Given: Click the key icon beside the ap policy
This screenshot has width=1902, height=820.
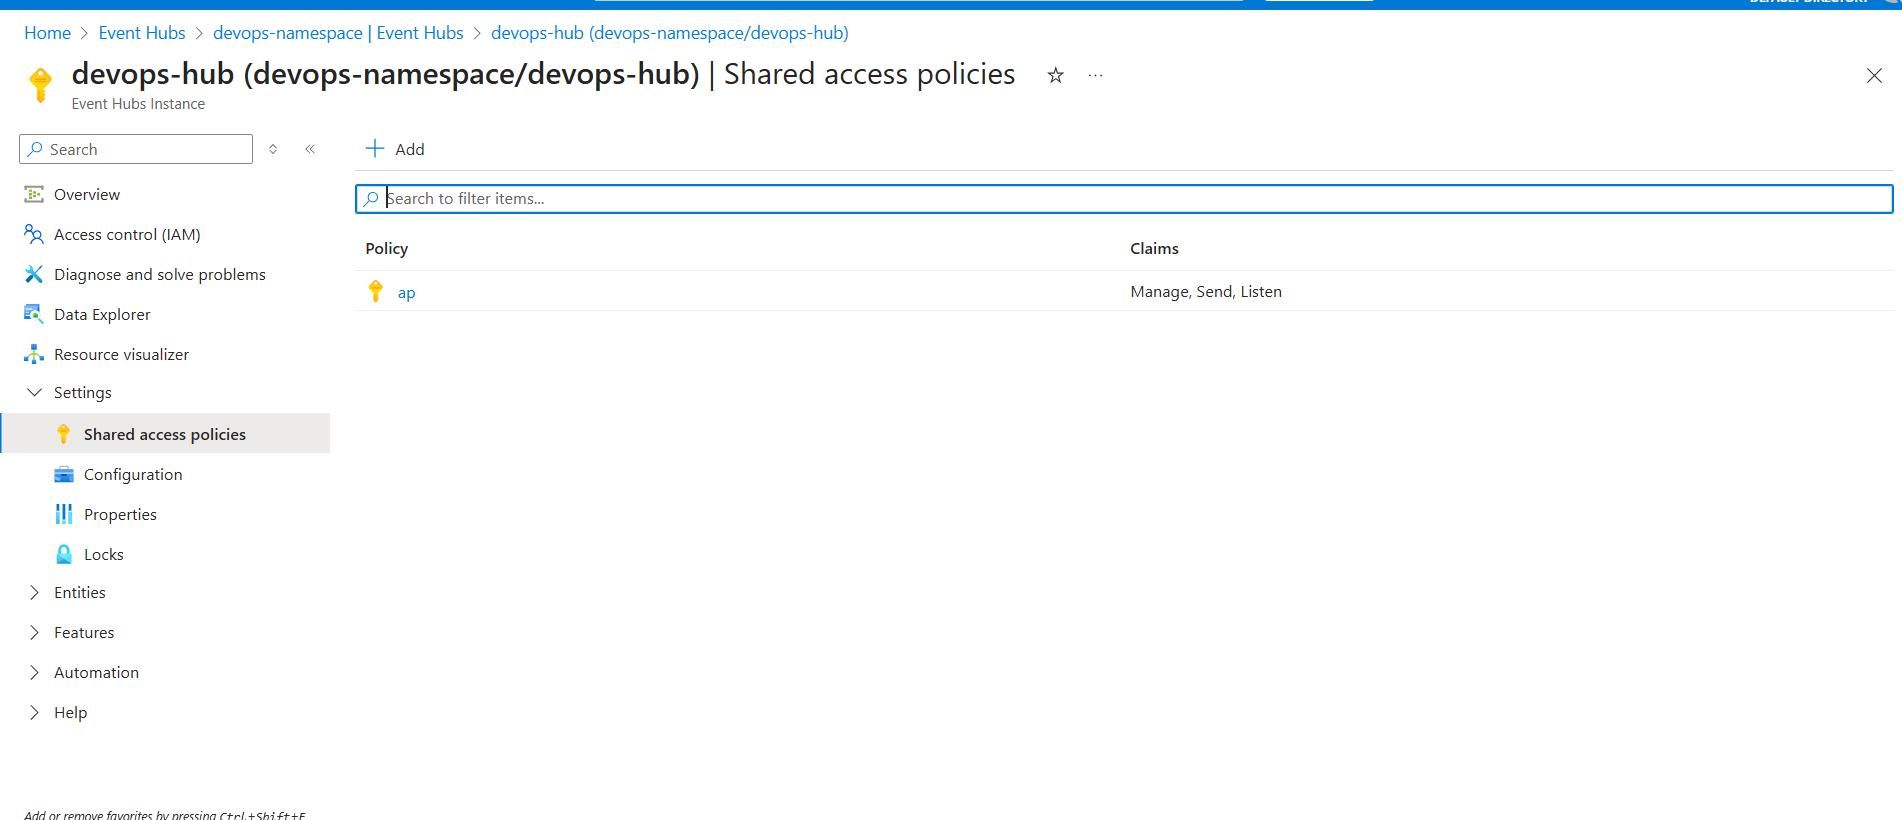Looking at the screenshot, I should coord(376,291).
